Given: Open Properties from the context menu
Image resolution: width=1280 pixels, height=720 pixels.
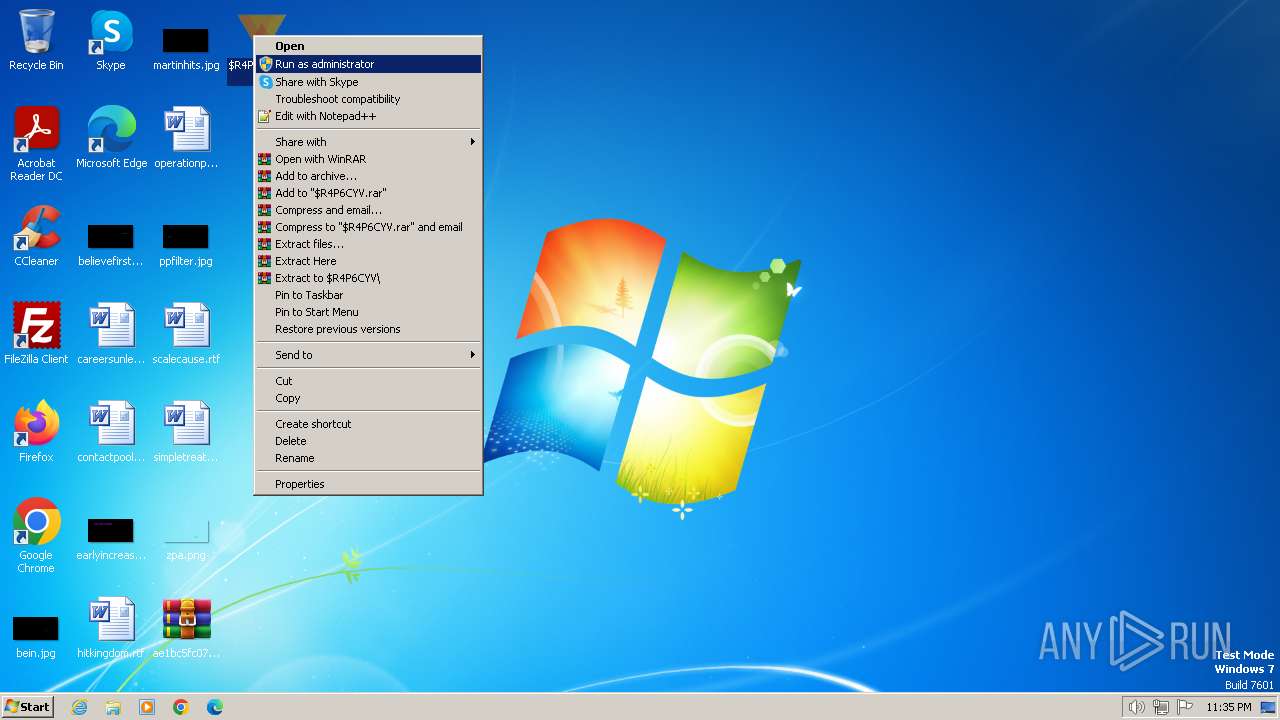Looking at the screenshot, I should (x=368, y=484).
